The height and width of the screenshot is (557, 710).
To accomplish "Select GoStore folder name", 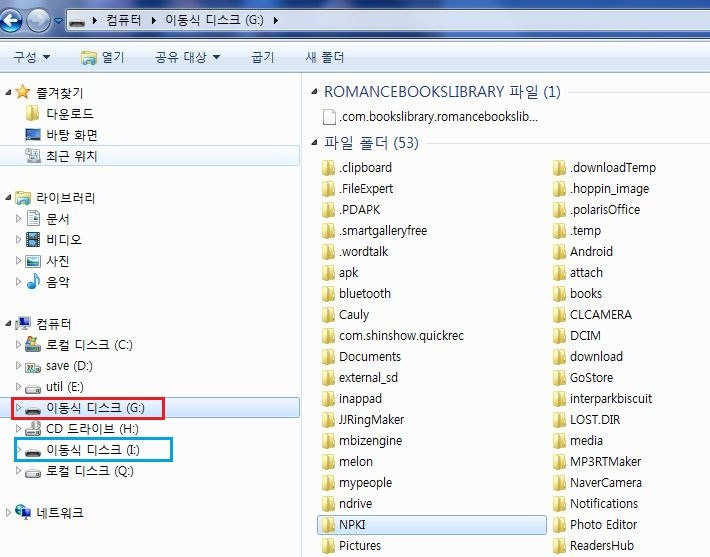I will click(x=591, y=377).
